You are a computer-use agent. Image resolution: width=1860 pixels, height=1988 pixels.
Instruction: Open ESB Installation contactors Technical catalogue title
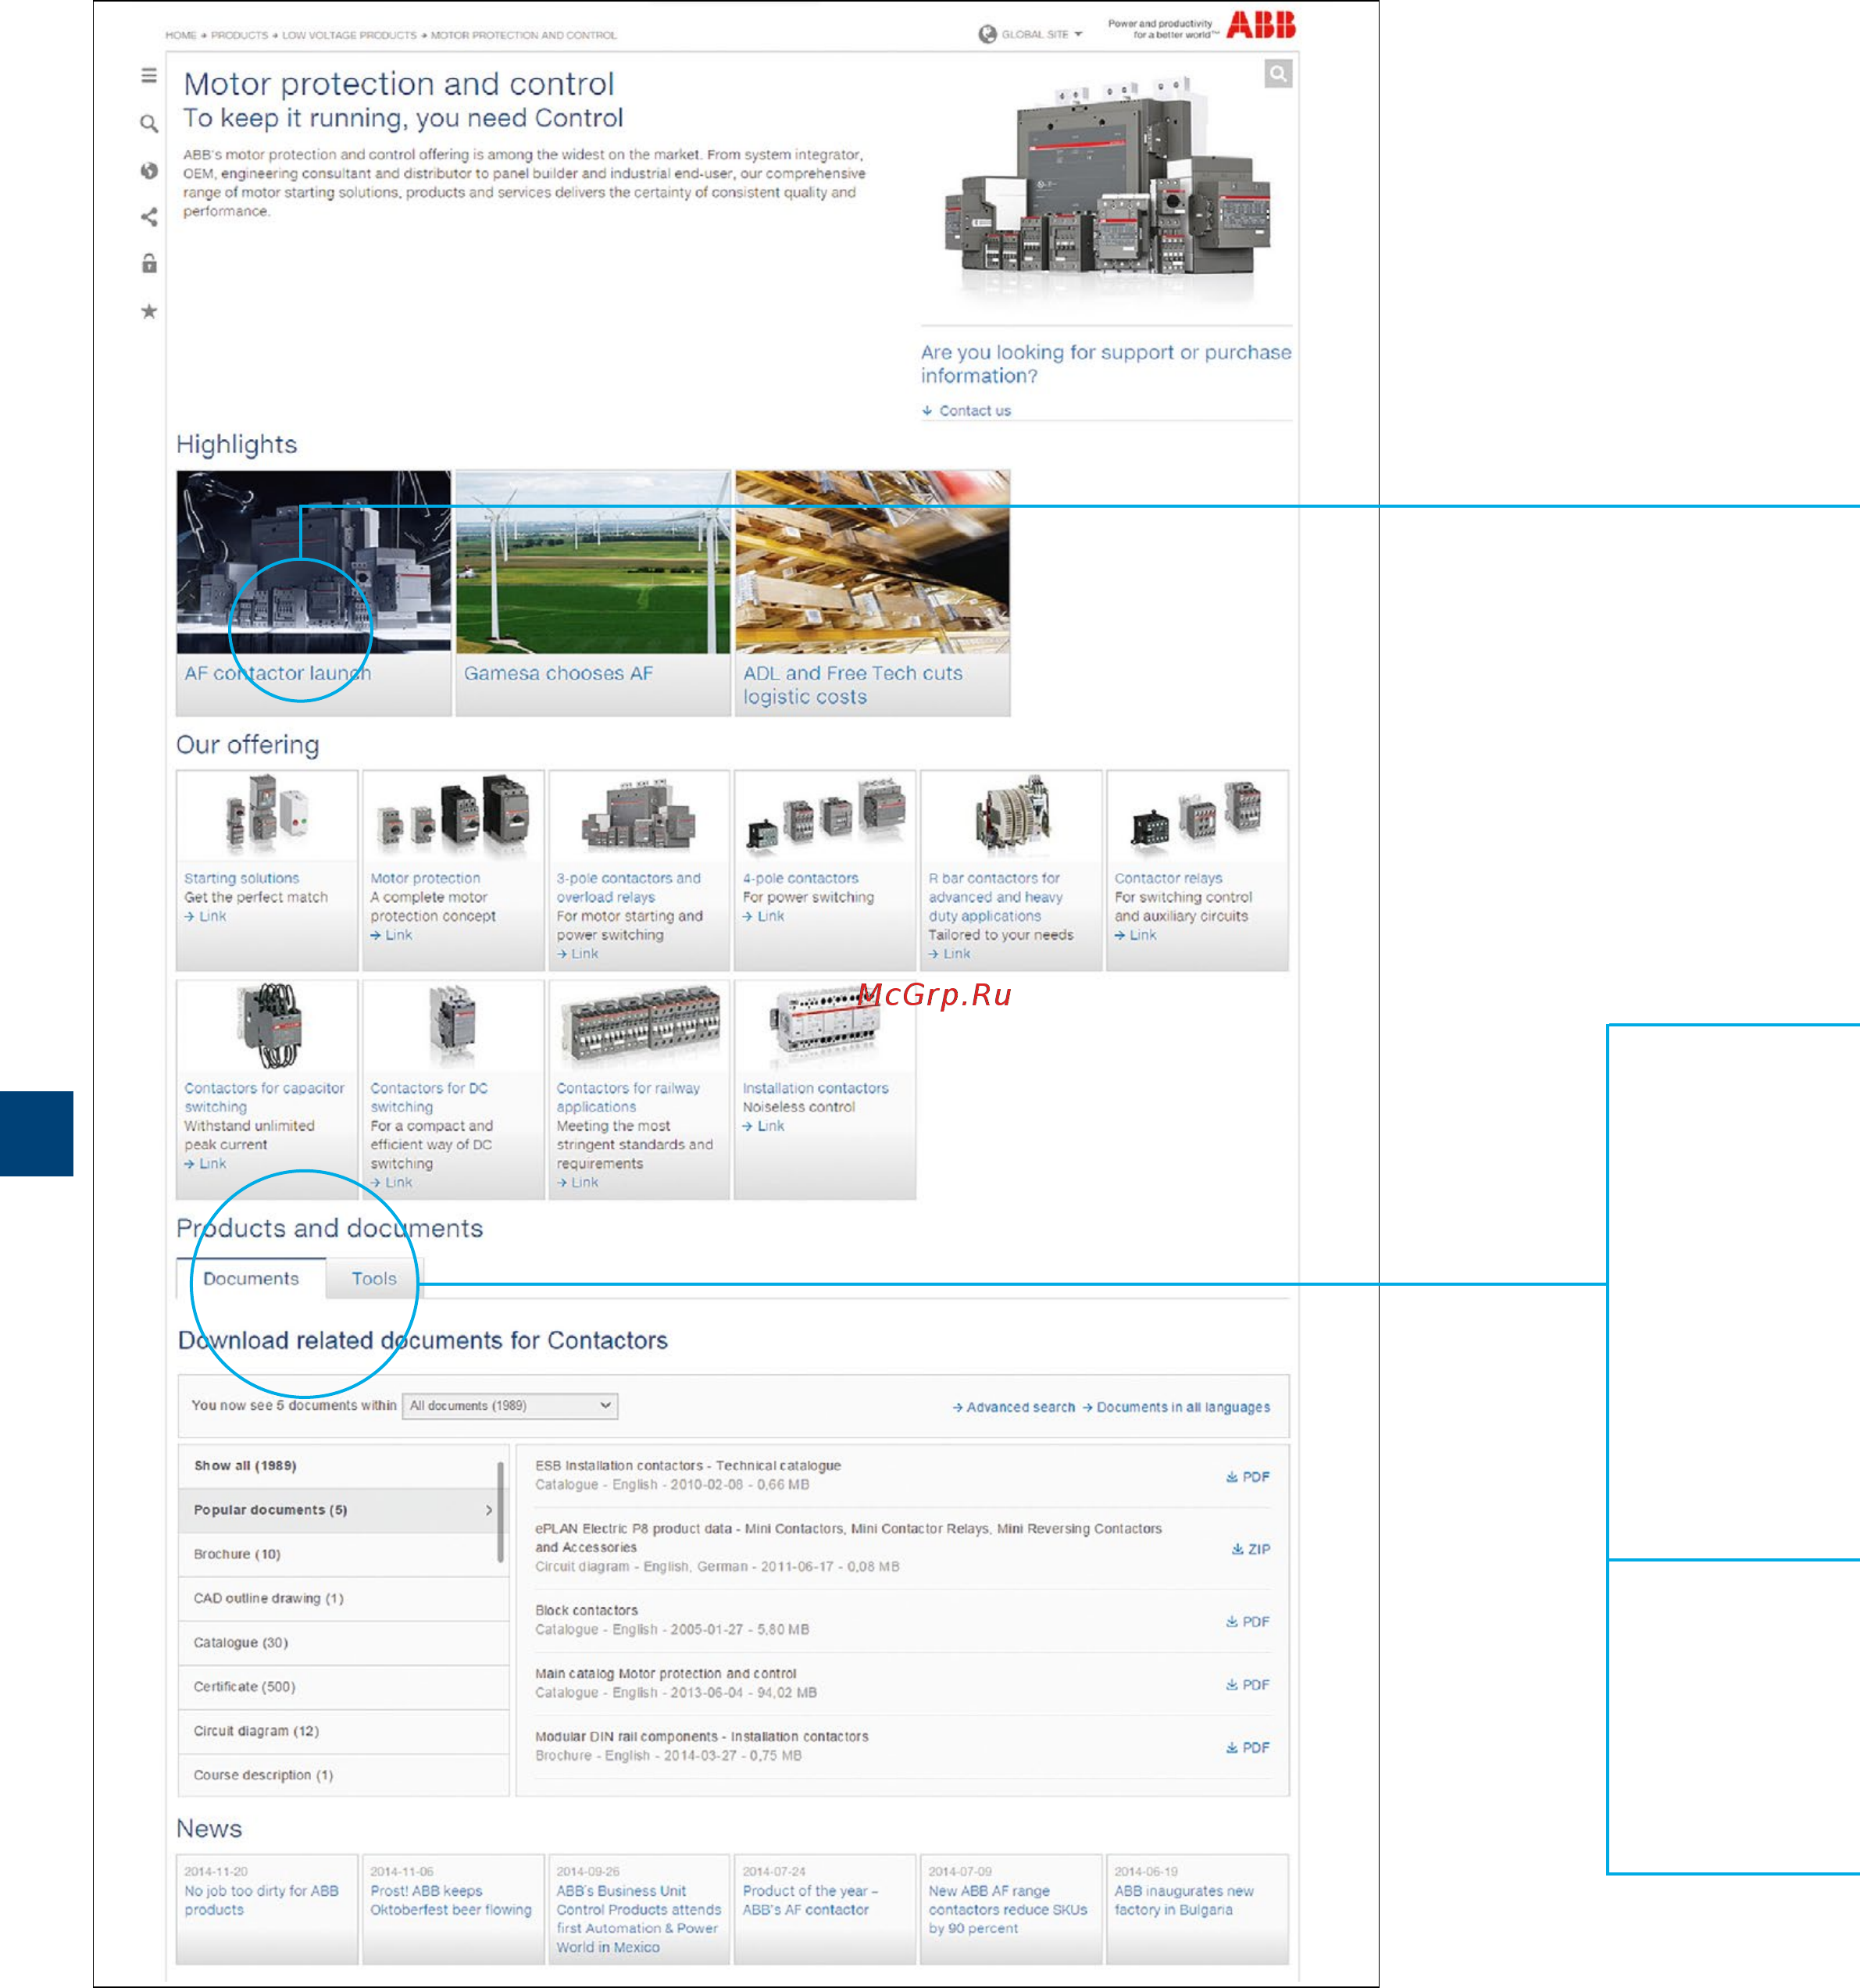point(688,1465)
